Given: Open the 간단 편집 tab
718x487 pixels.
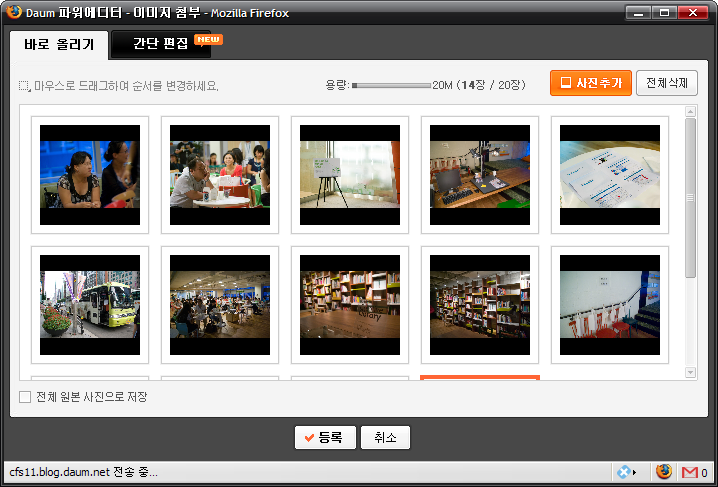Looking at the screenshot, I should tap(161, 44).
